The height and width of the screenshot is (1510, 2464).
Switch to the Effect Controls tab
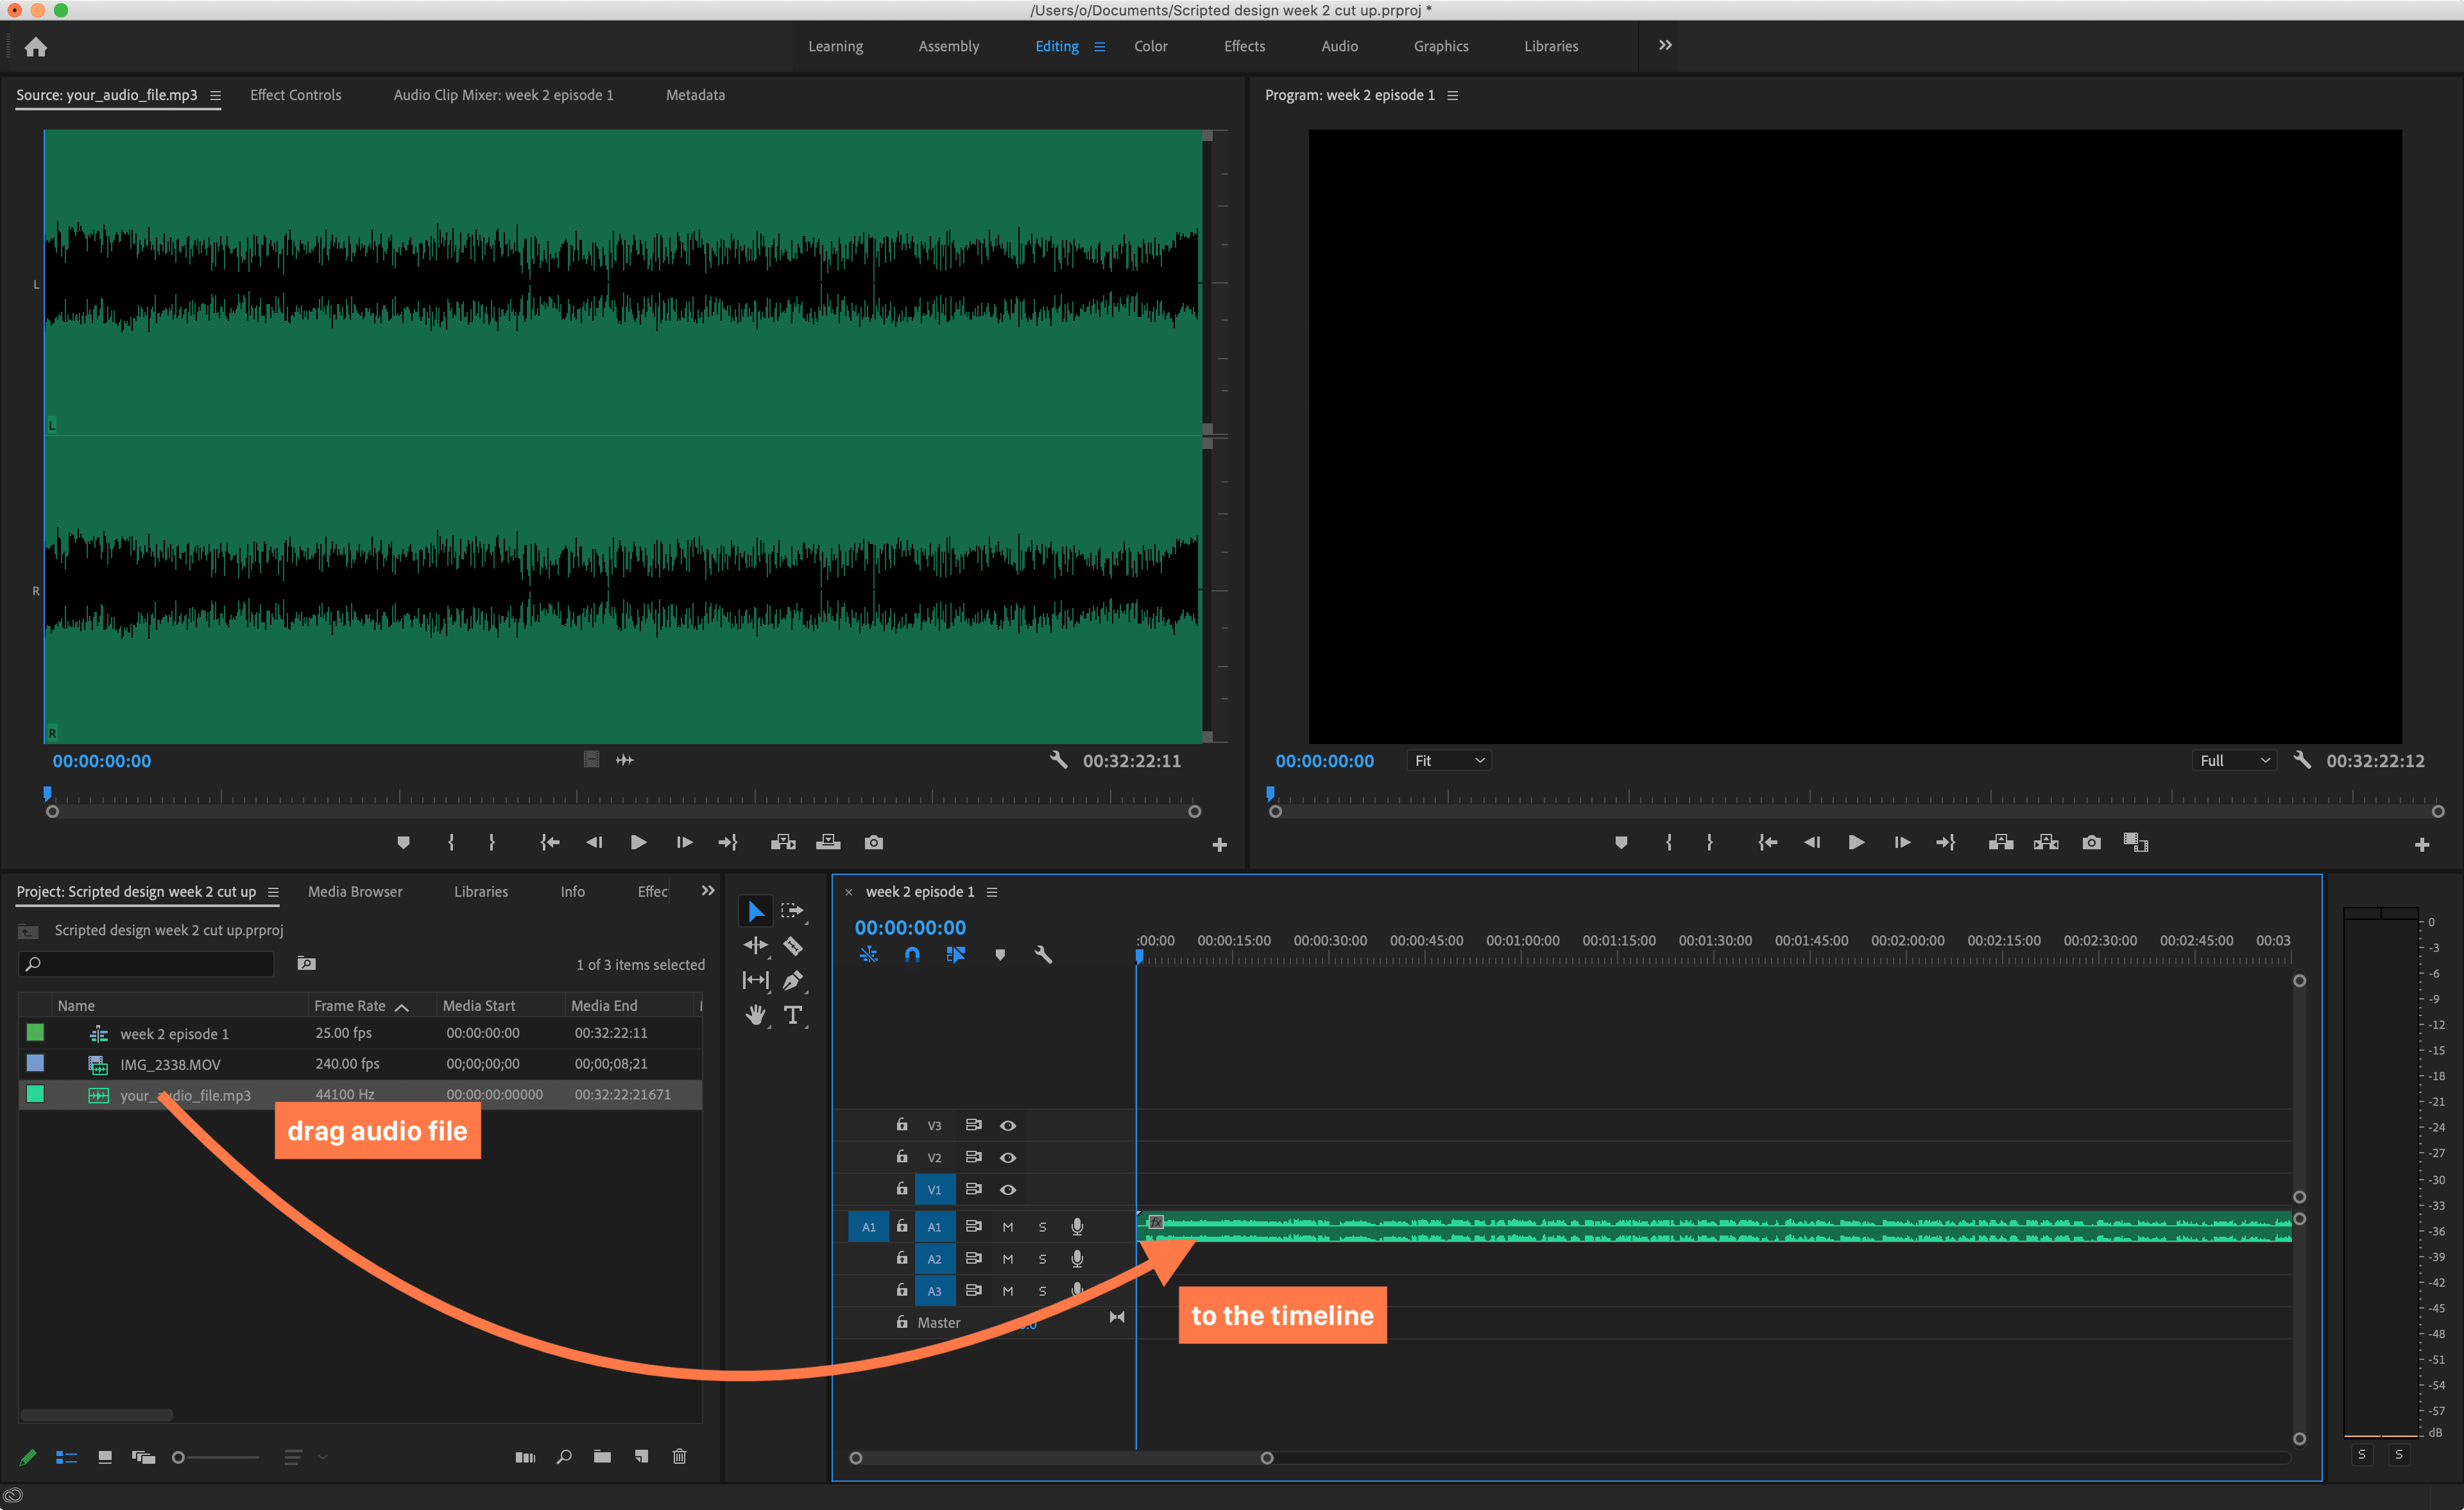(x=295, y=95)
